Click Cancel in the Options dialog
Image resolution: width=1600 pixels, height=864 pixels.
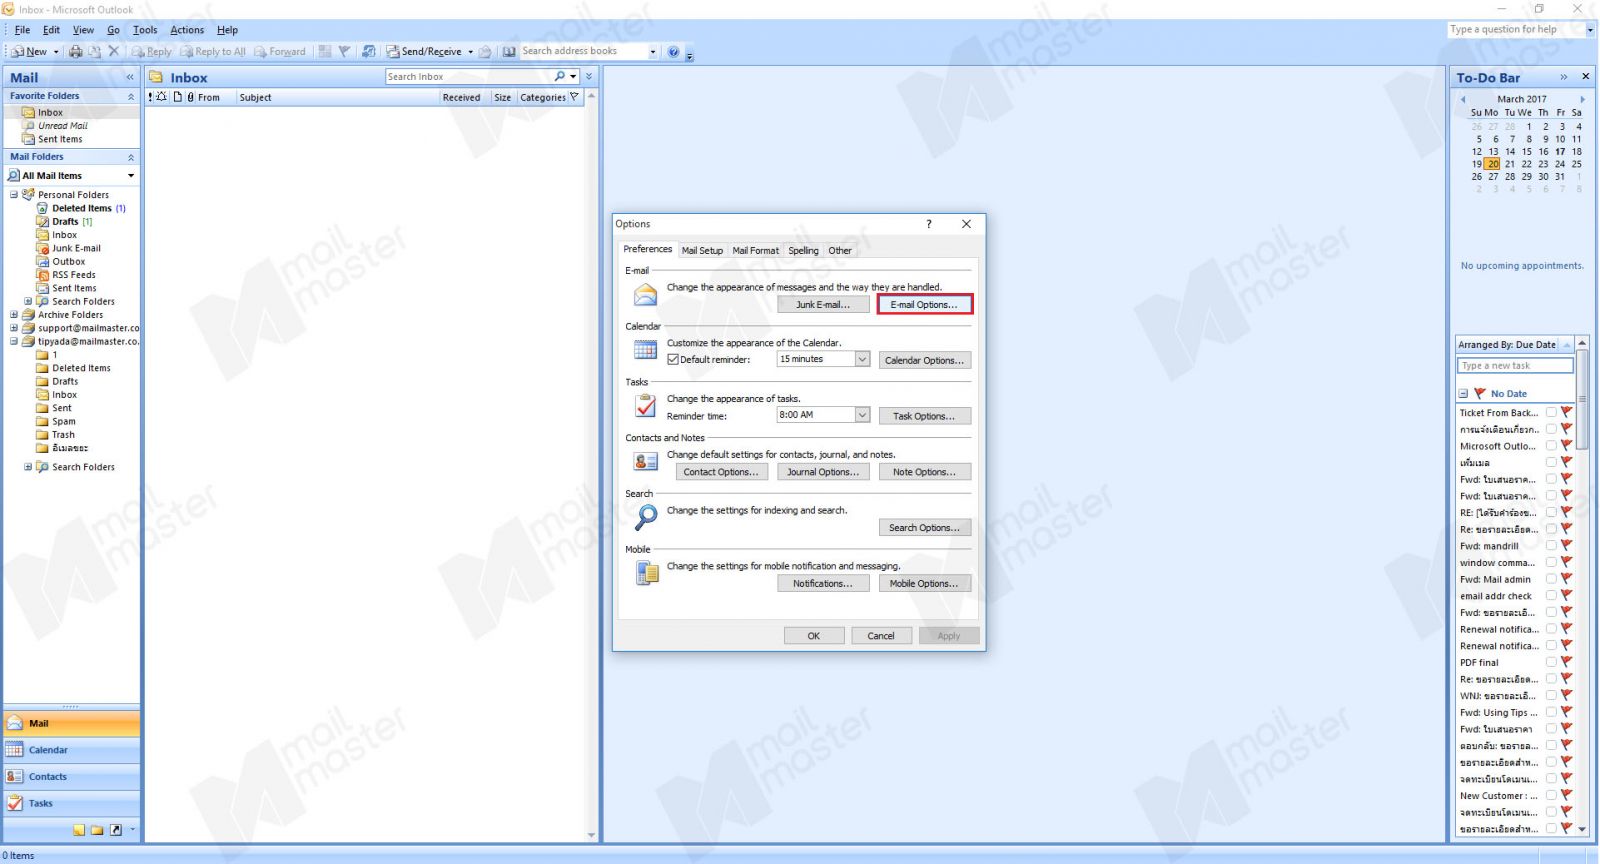point(881,636)
